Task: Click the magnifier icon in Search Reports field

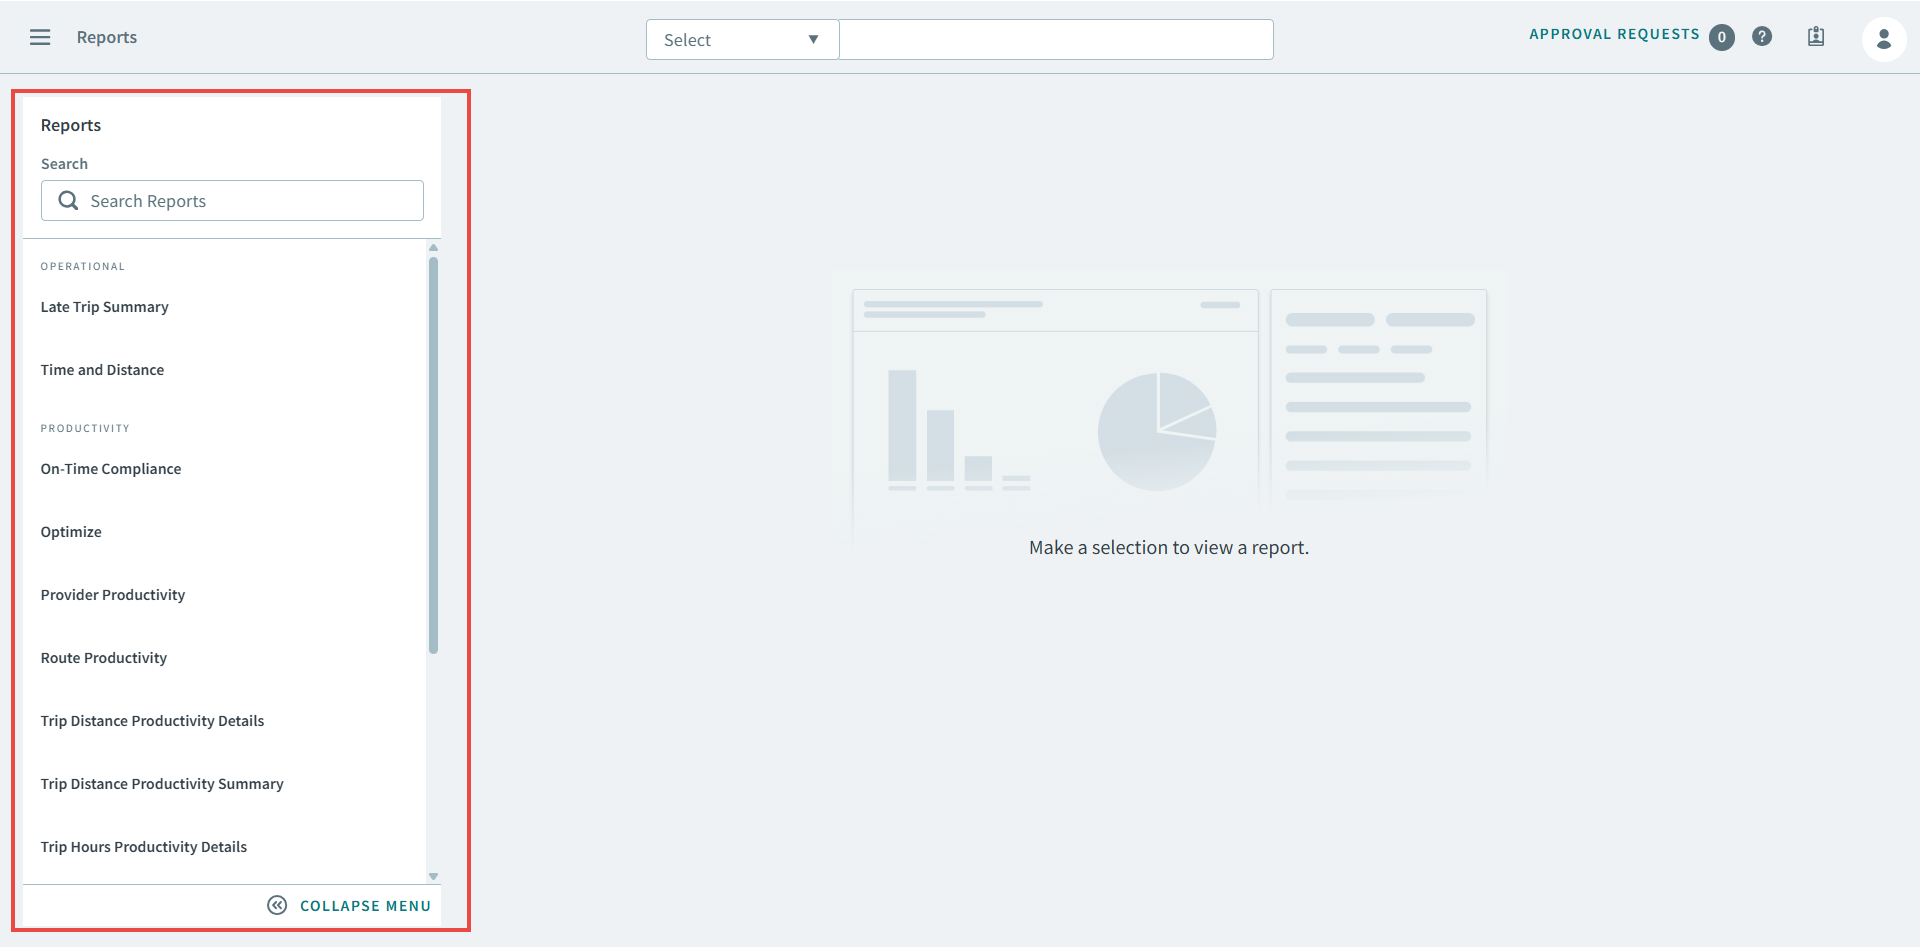Action: click(x=68, y=200)
